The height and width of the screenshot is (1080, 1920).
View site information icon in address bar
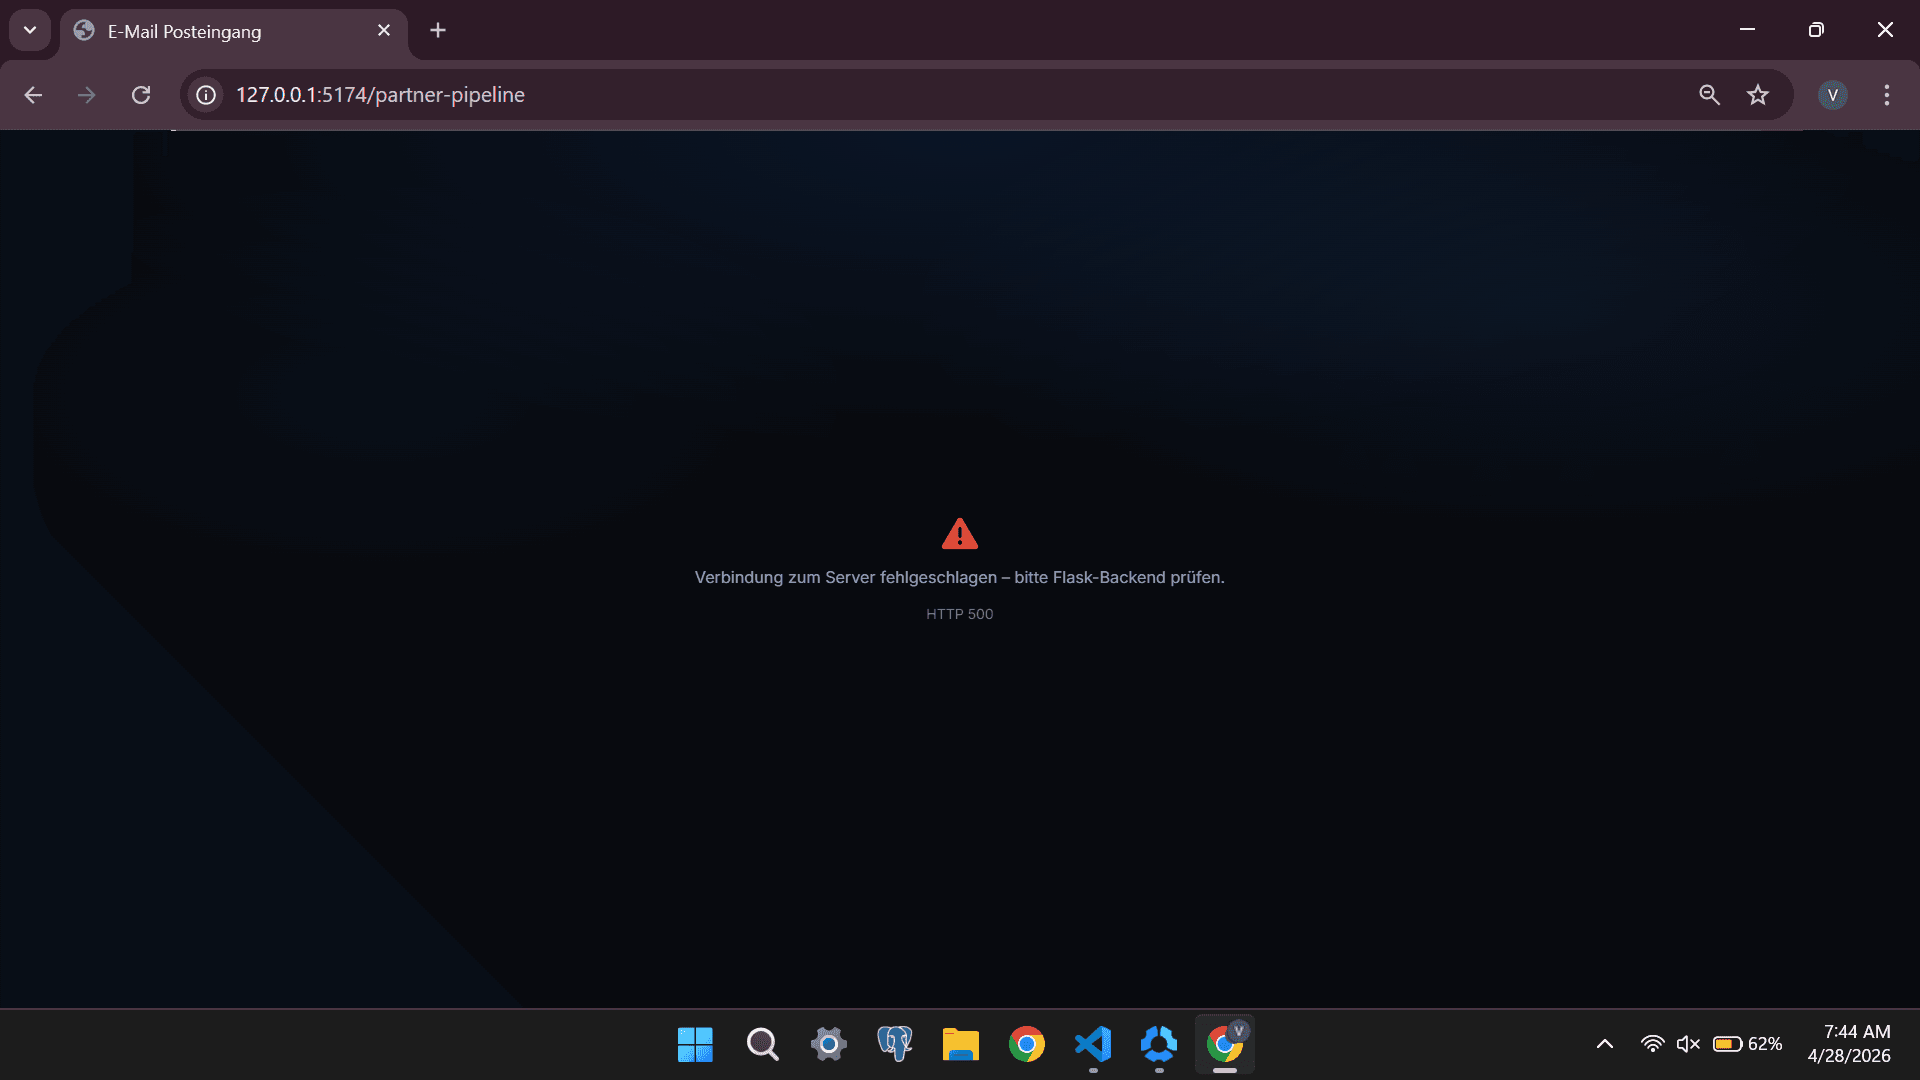pos(206,95)
